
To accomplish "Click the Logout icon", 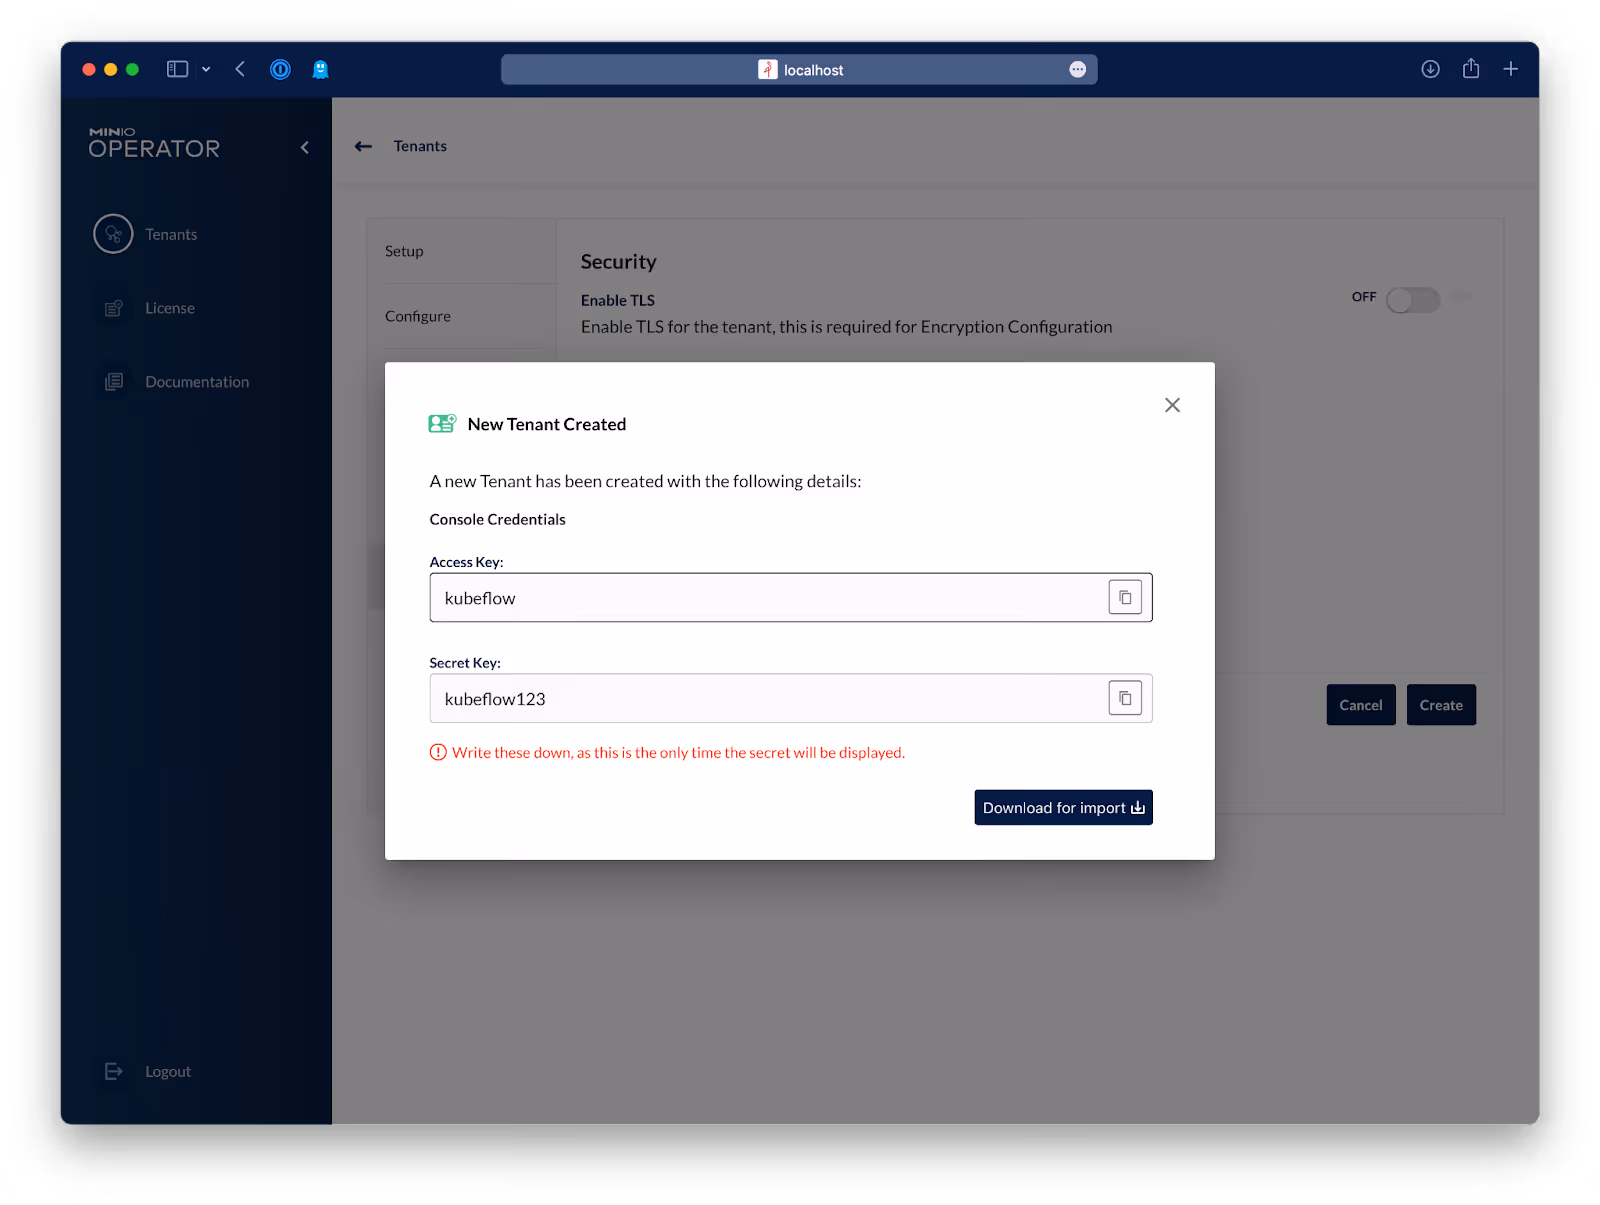I will point(114,1071).
